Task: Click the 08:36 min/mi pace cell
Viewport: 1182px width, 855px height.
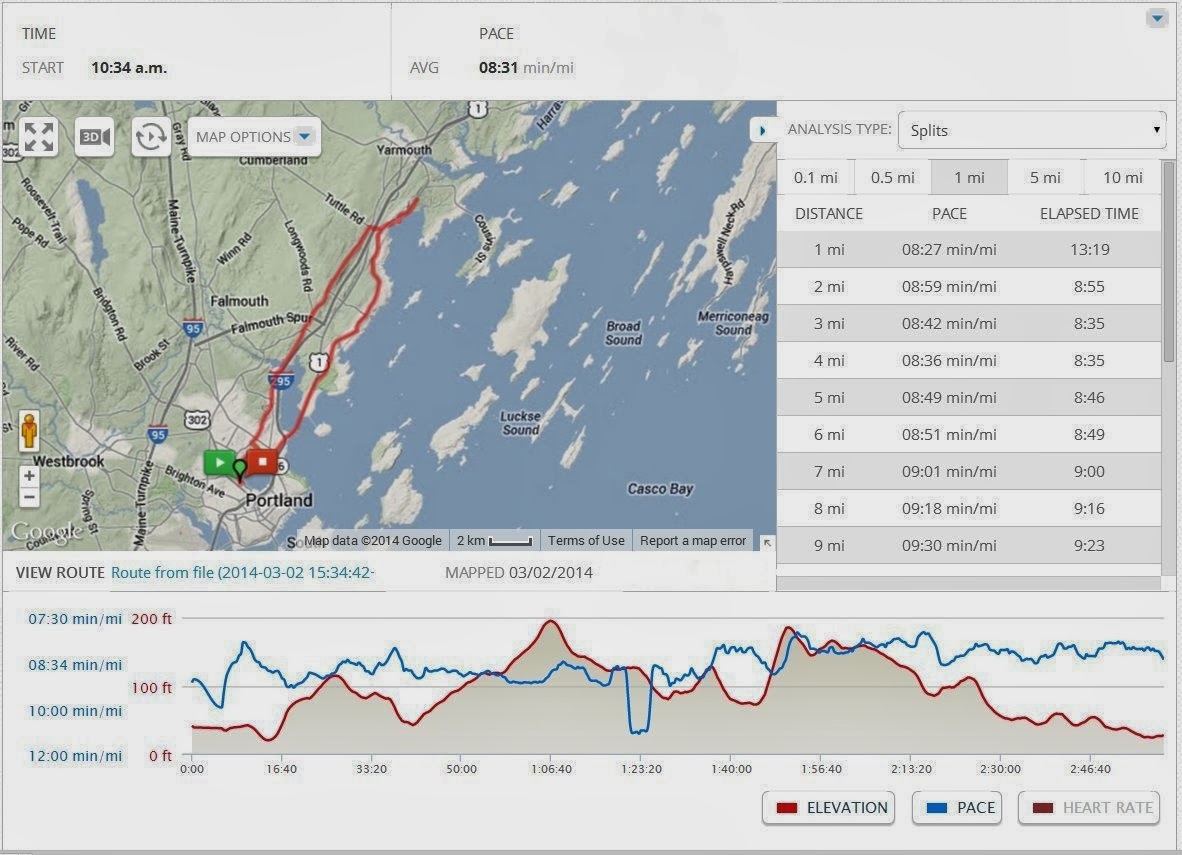Action: click(x=949, y=360)
